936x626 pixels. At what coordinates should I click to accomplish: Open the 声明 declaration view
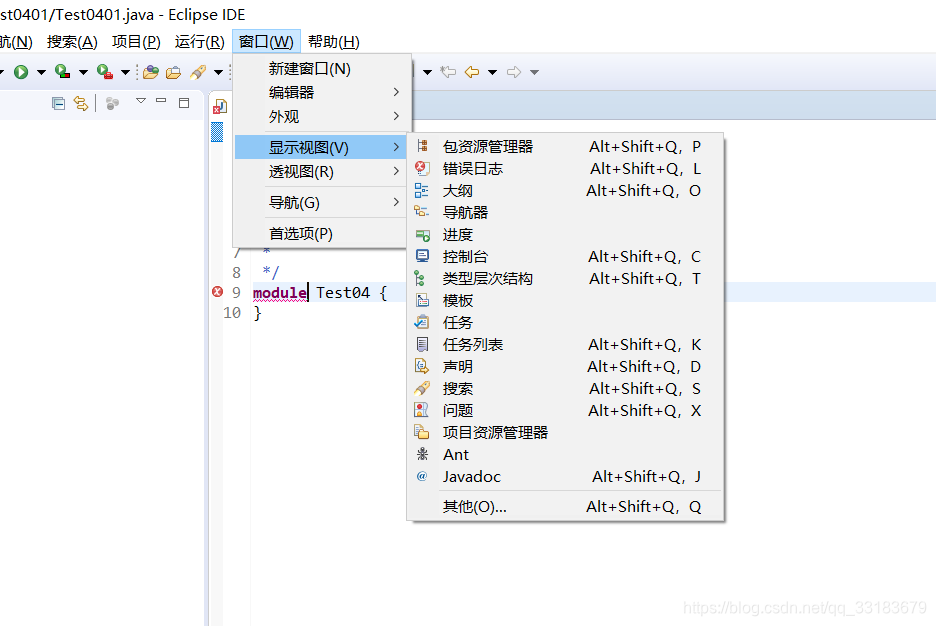click(x=565, y=366)
